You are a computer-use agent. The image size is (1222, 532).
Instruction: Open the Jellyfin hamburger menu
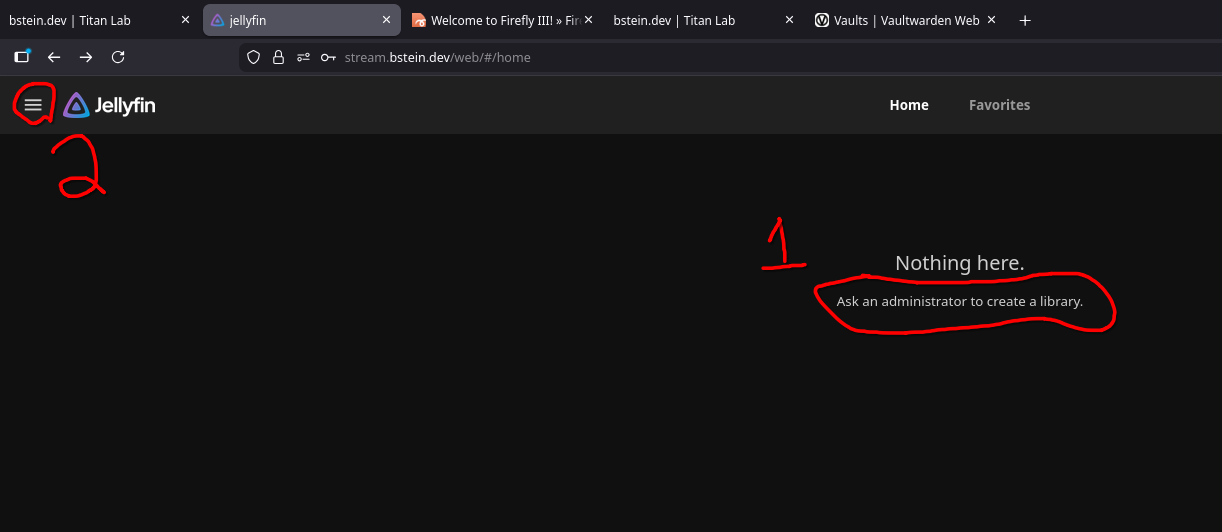click(x=33, y=104)
